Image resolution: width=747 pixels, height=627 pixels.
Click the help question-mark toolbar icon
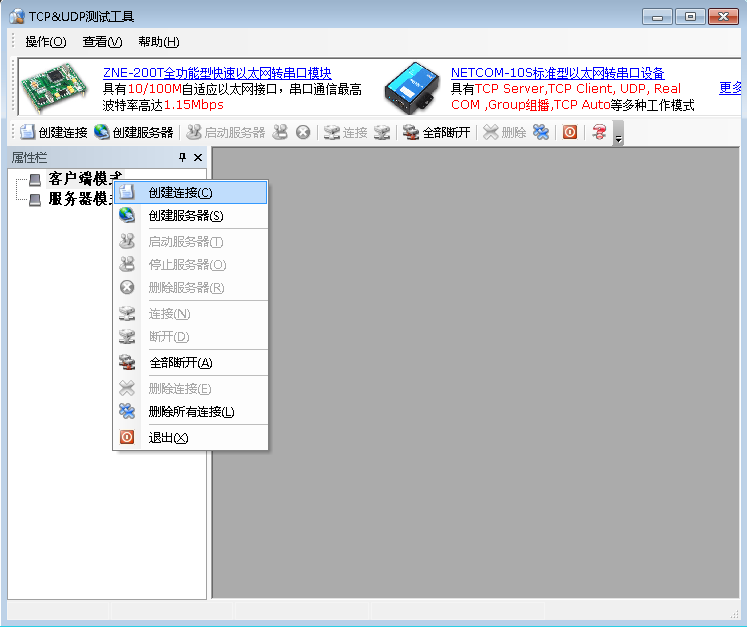tap(599, 132)
